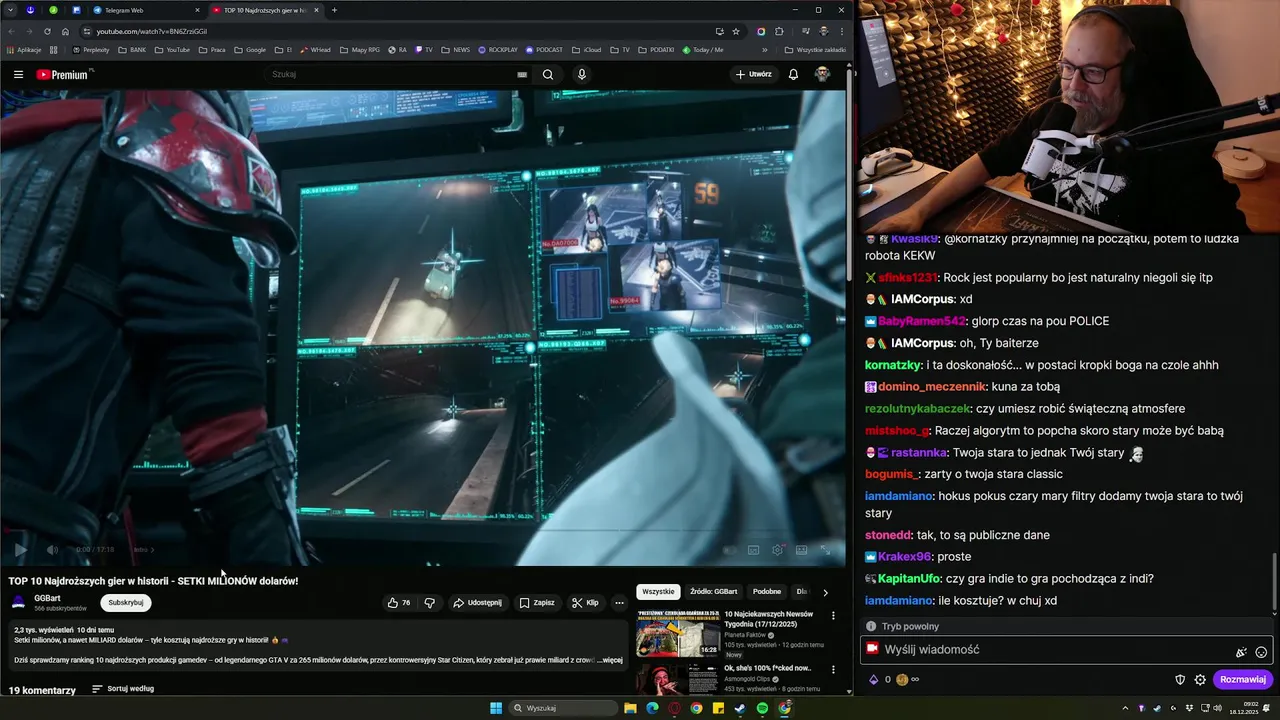Open subtitles option in the player

[753, 550]
